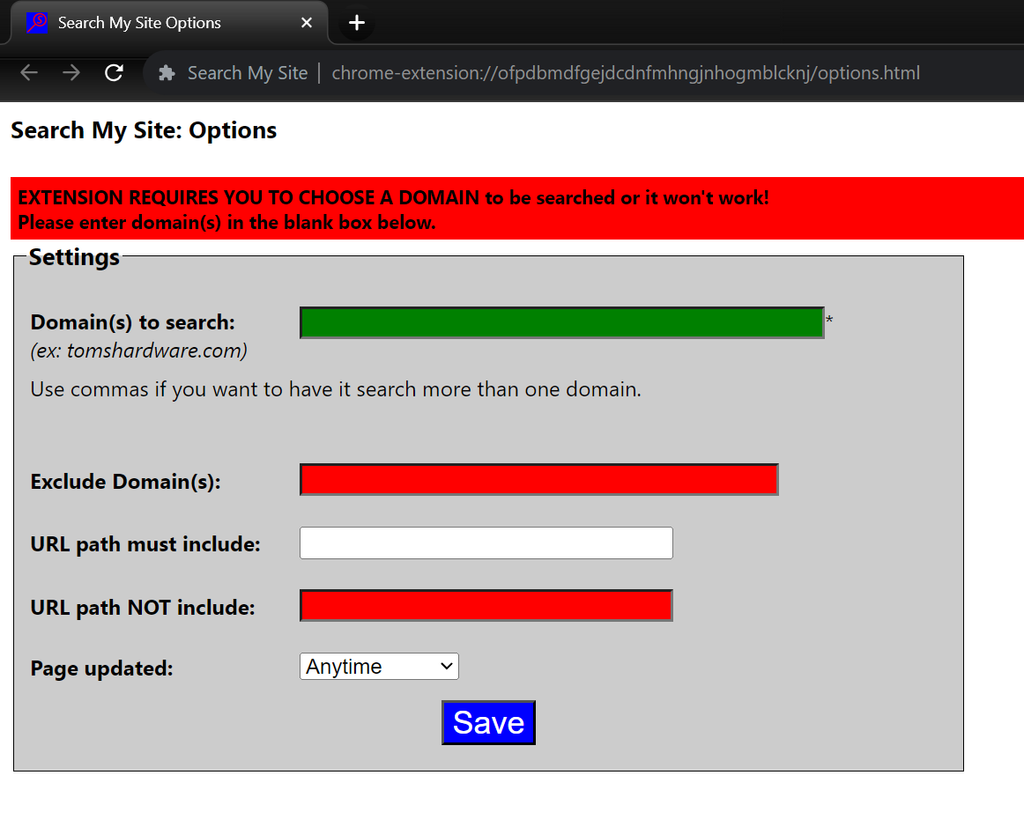Switch to the Search My Site Options tab
Image resolution: width=1024 pixels, height=827 pixels.
(x=160, y=22)
